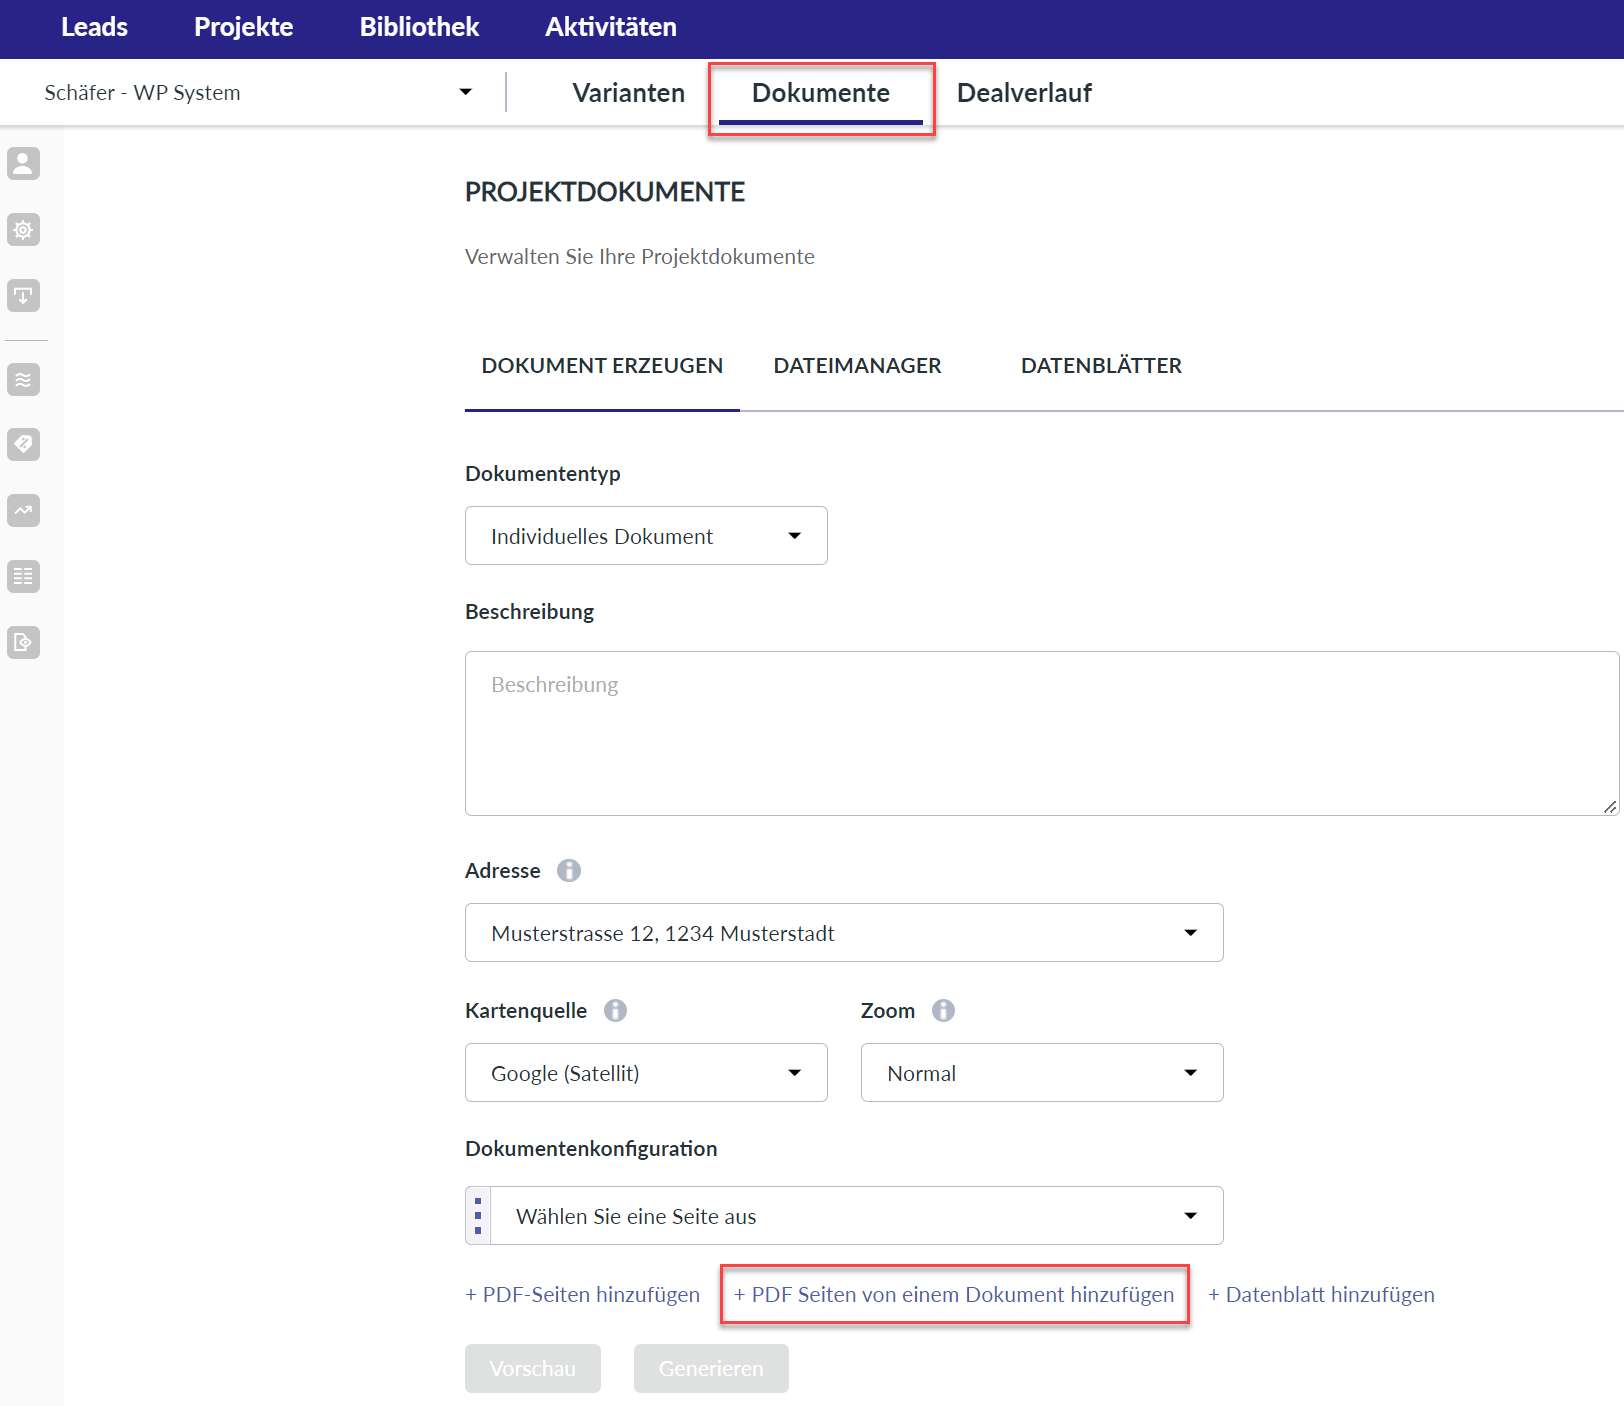The width and height of the screenshot is (1624, 1406).
Task: Click the document preview sidebar icon
Action: click(x=23, y=642)
